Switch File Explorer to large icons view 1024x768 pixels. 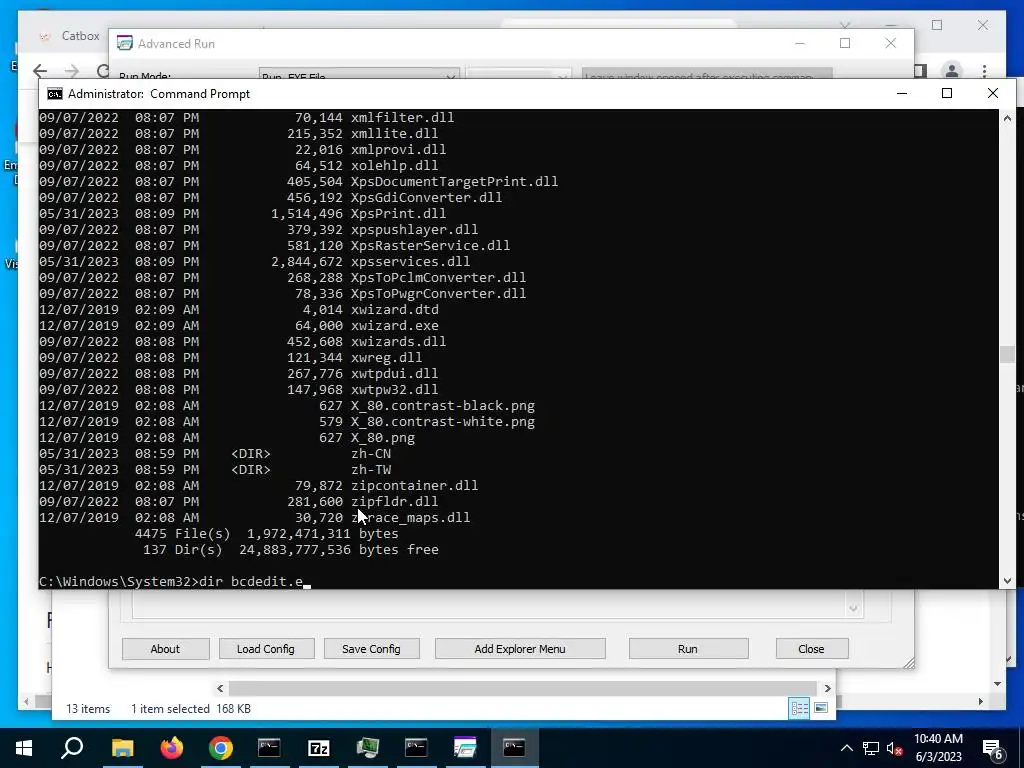tap(821, 709)
